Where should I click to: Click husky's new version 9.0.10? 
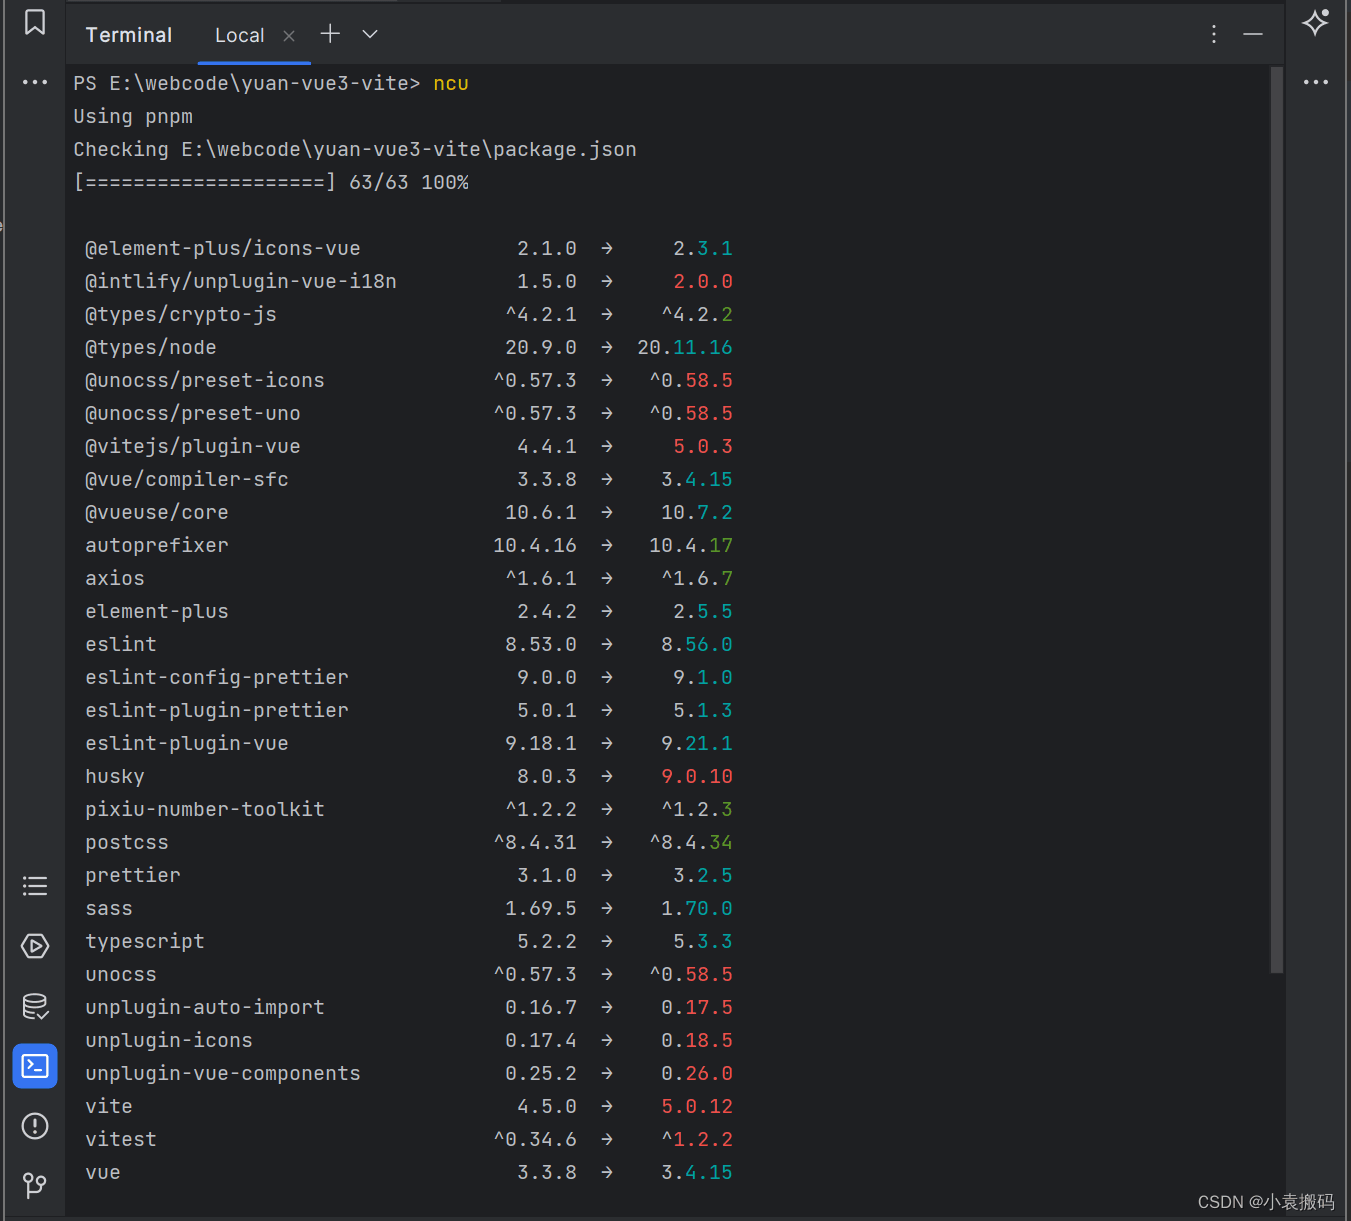(x=697, y=776)
